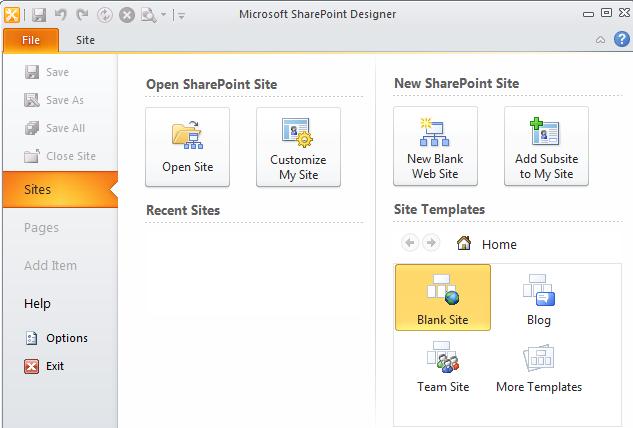This screenshot has width=633, height=428.
Task: Select the Blank Site template
Action: tap(442, 297)
